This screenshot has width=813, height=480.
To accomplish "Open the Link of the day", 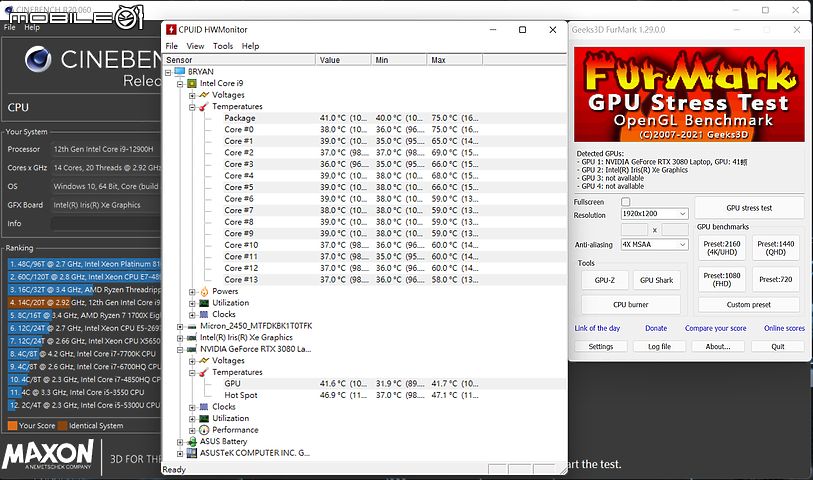I will pos(597,328).
